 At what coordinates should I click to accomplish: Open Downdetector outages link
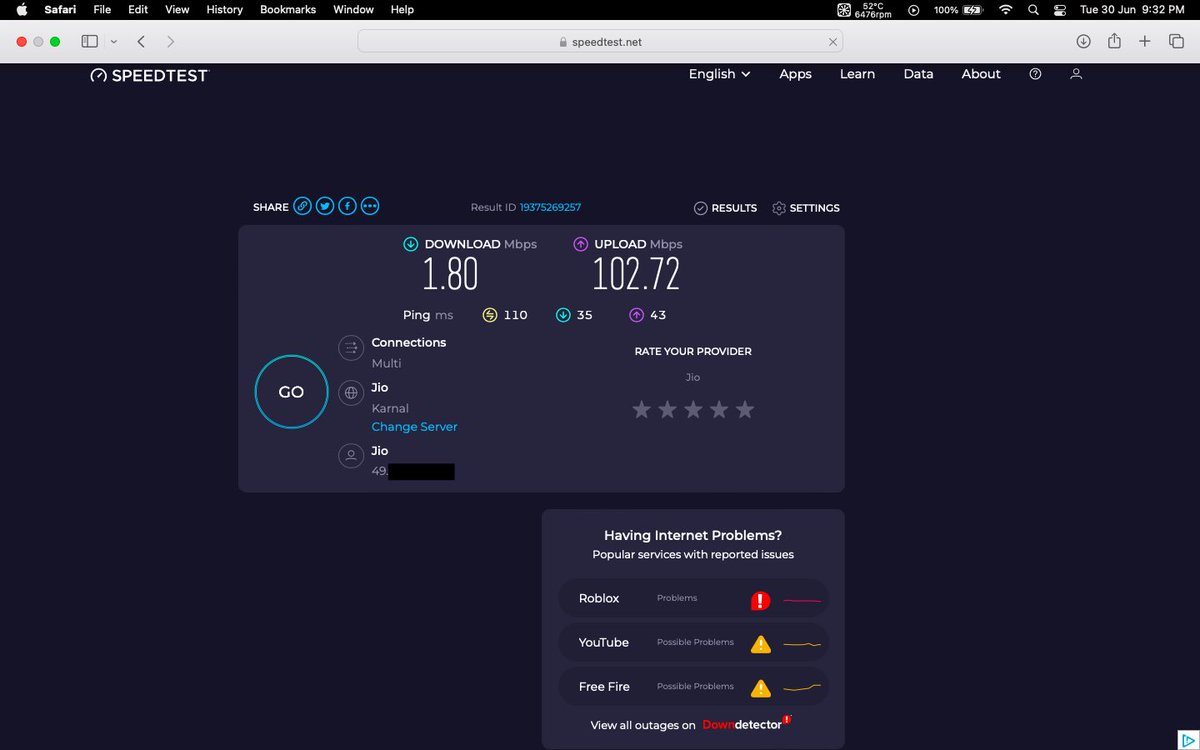pyautogui.click(x=746, y=724)
